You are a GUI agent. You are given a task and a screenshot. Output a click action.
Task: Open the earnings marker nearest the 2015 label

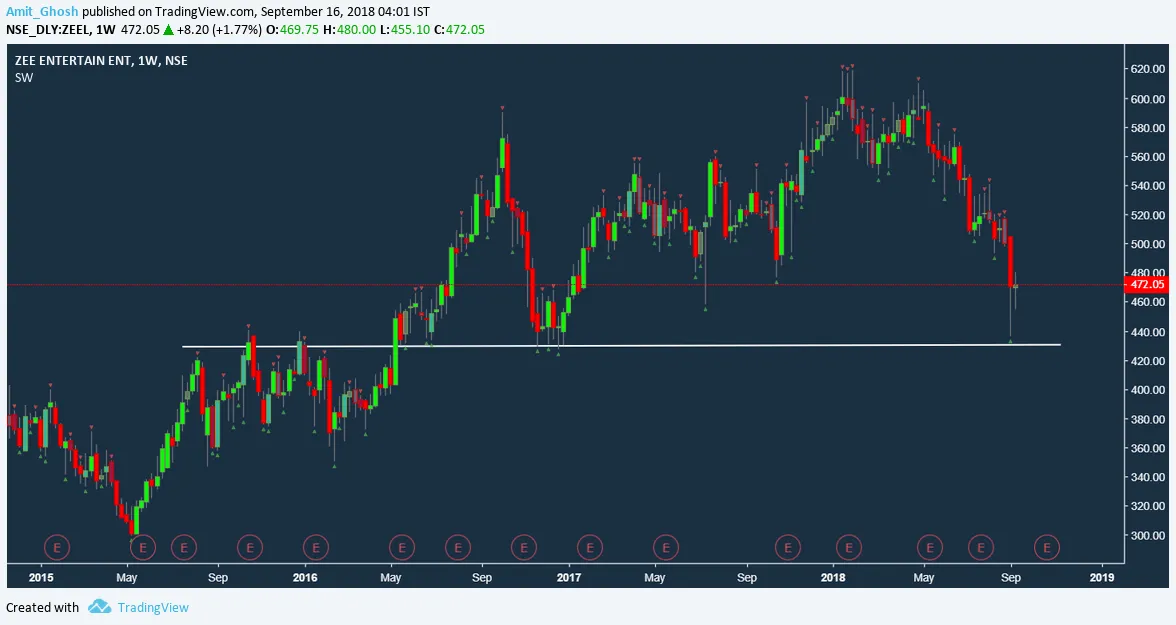[57, 547]
